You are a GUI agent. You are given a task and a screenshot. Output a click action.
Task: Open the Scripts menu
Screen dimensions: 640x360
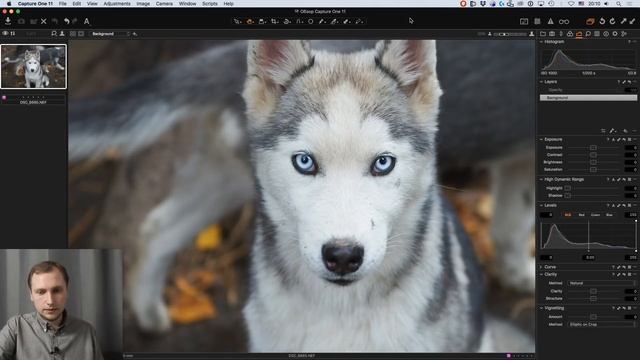(210, 4)
